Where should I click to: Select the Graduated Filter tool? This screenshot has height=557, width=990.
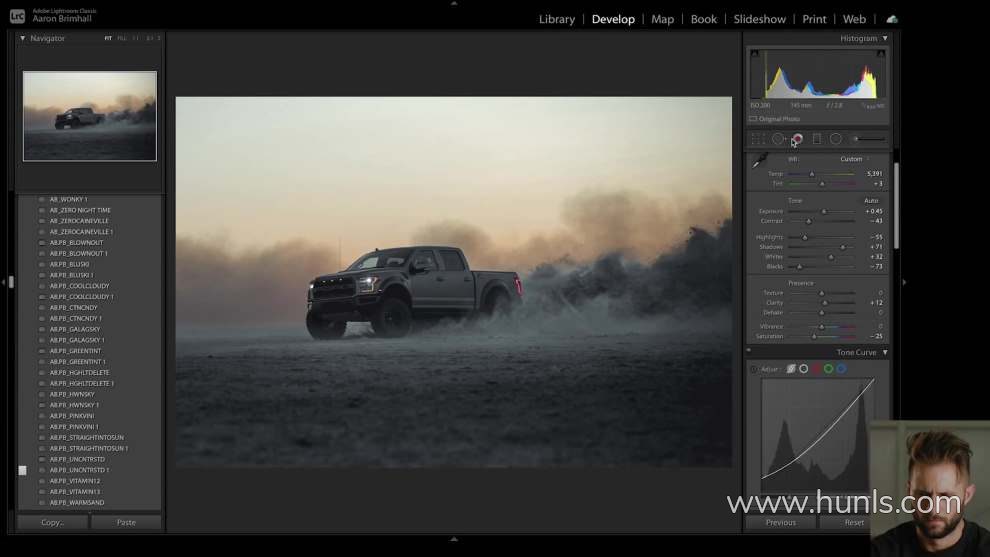pyautogui.click(x=816, y=139)
